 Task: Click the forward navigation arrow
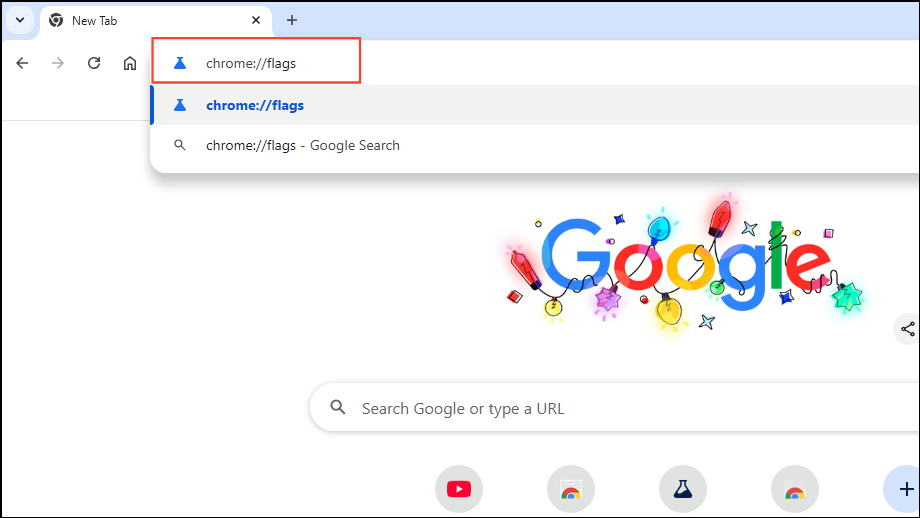pos(58,63)
